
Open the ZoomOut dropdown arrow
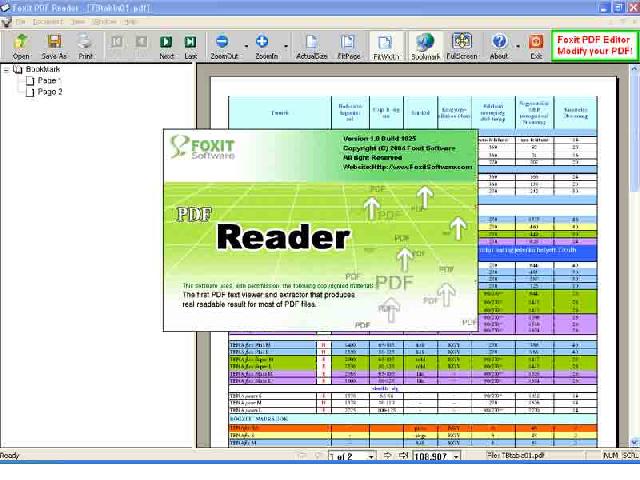(x=246, y=46)
